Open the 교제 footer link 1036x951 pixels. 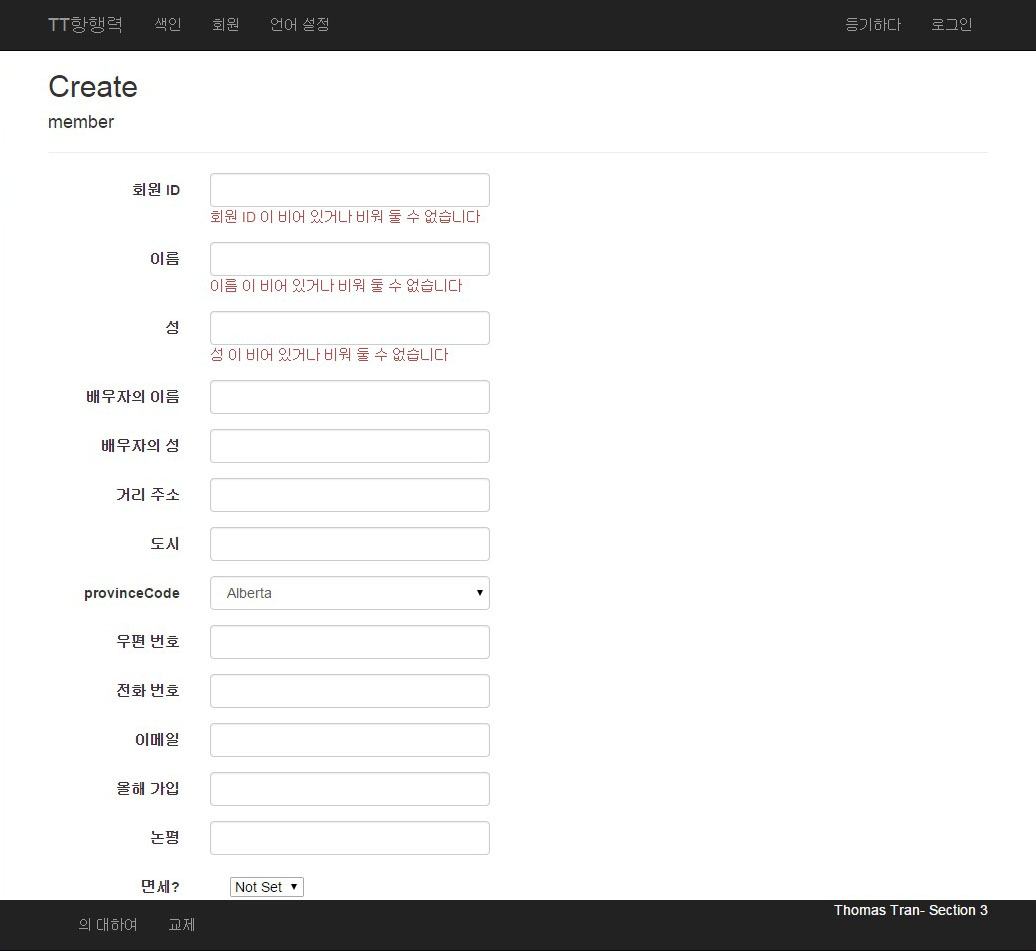point(182,925)
